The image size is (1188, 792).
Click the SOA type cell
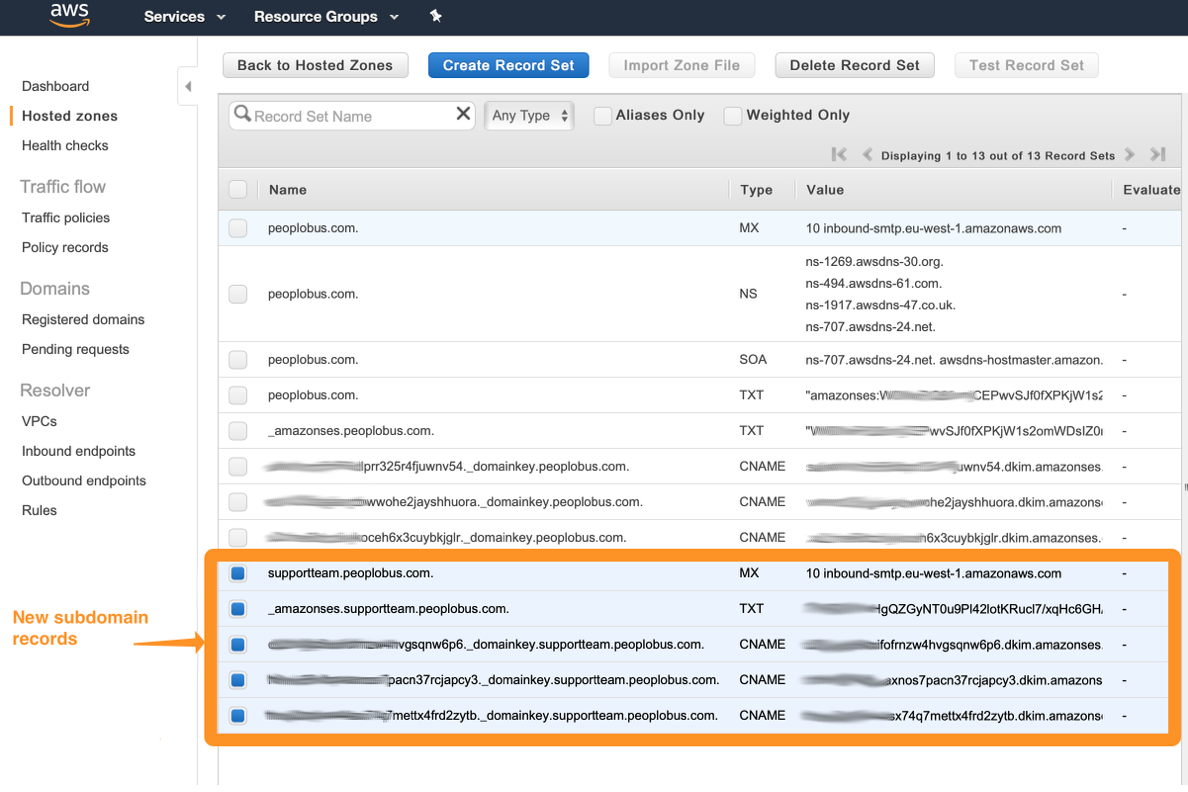(753, 359)
